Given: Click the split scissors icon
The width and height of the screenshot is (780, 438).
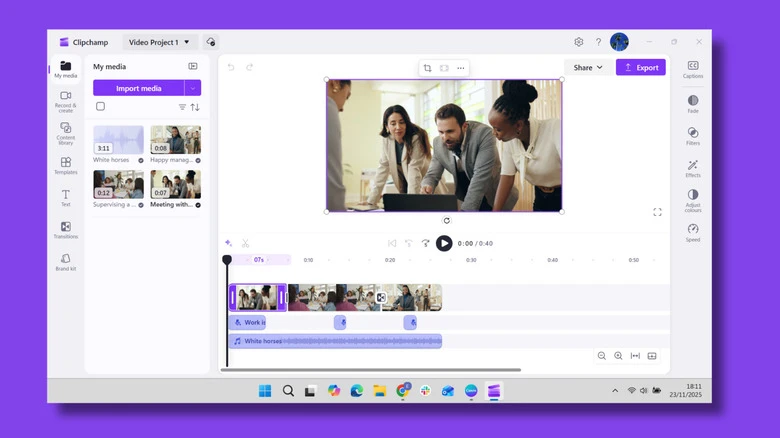Looking at the screenshot, I should pyautogui.click(x=245, y=243).
